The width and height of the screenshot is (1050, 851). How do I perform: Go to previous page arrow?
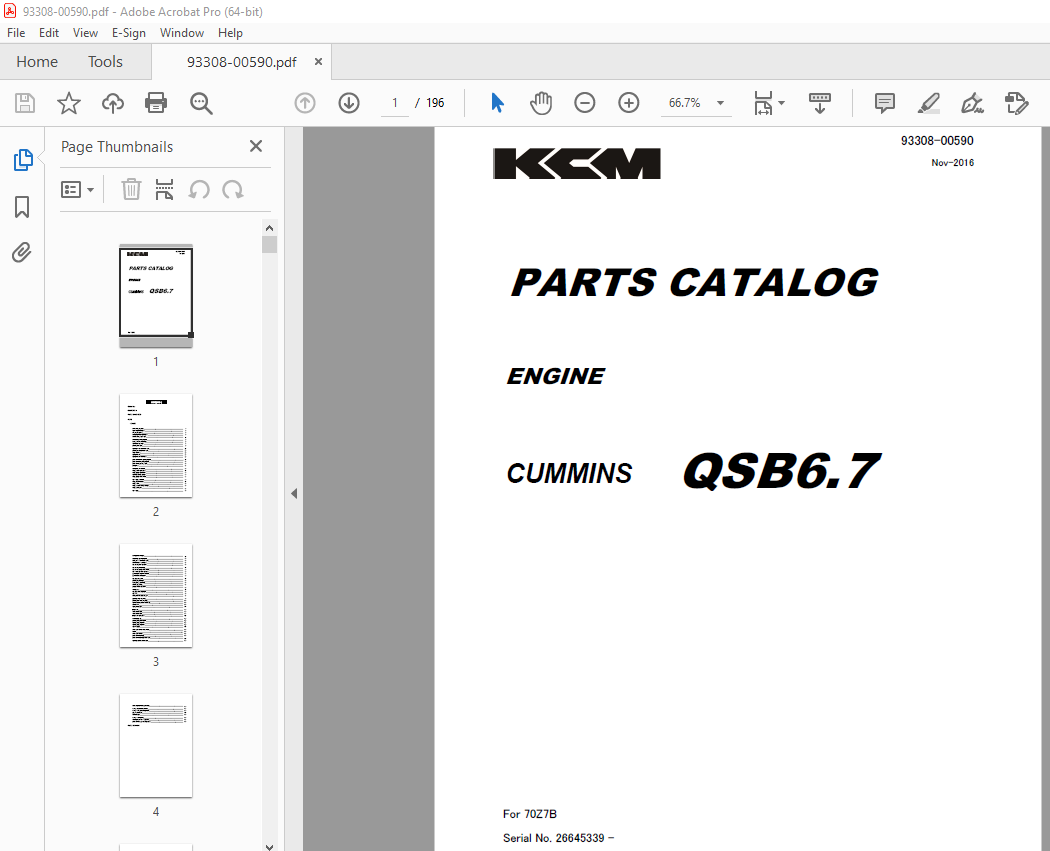pos(305,103)
